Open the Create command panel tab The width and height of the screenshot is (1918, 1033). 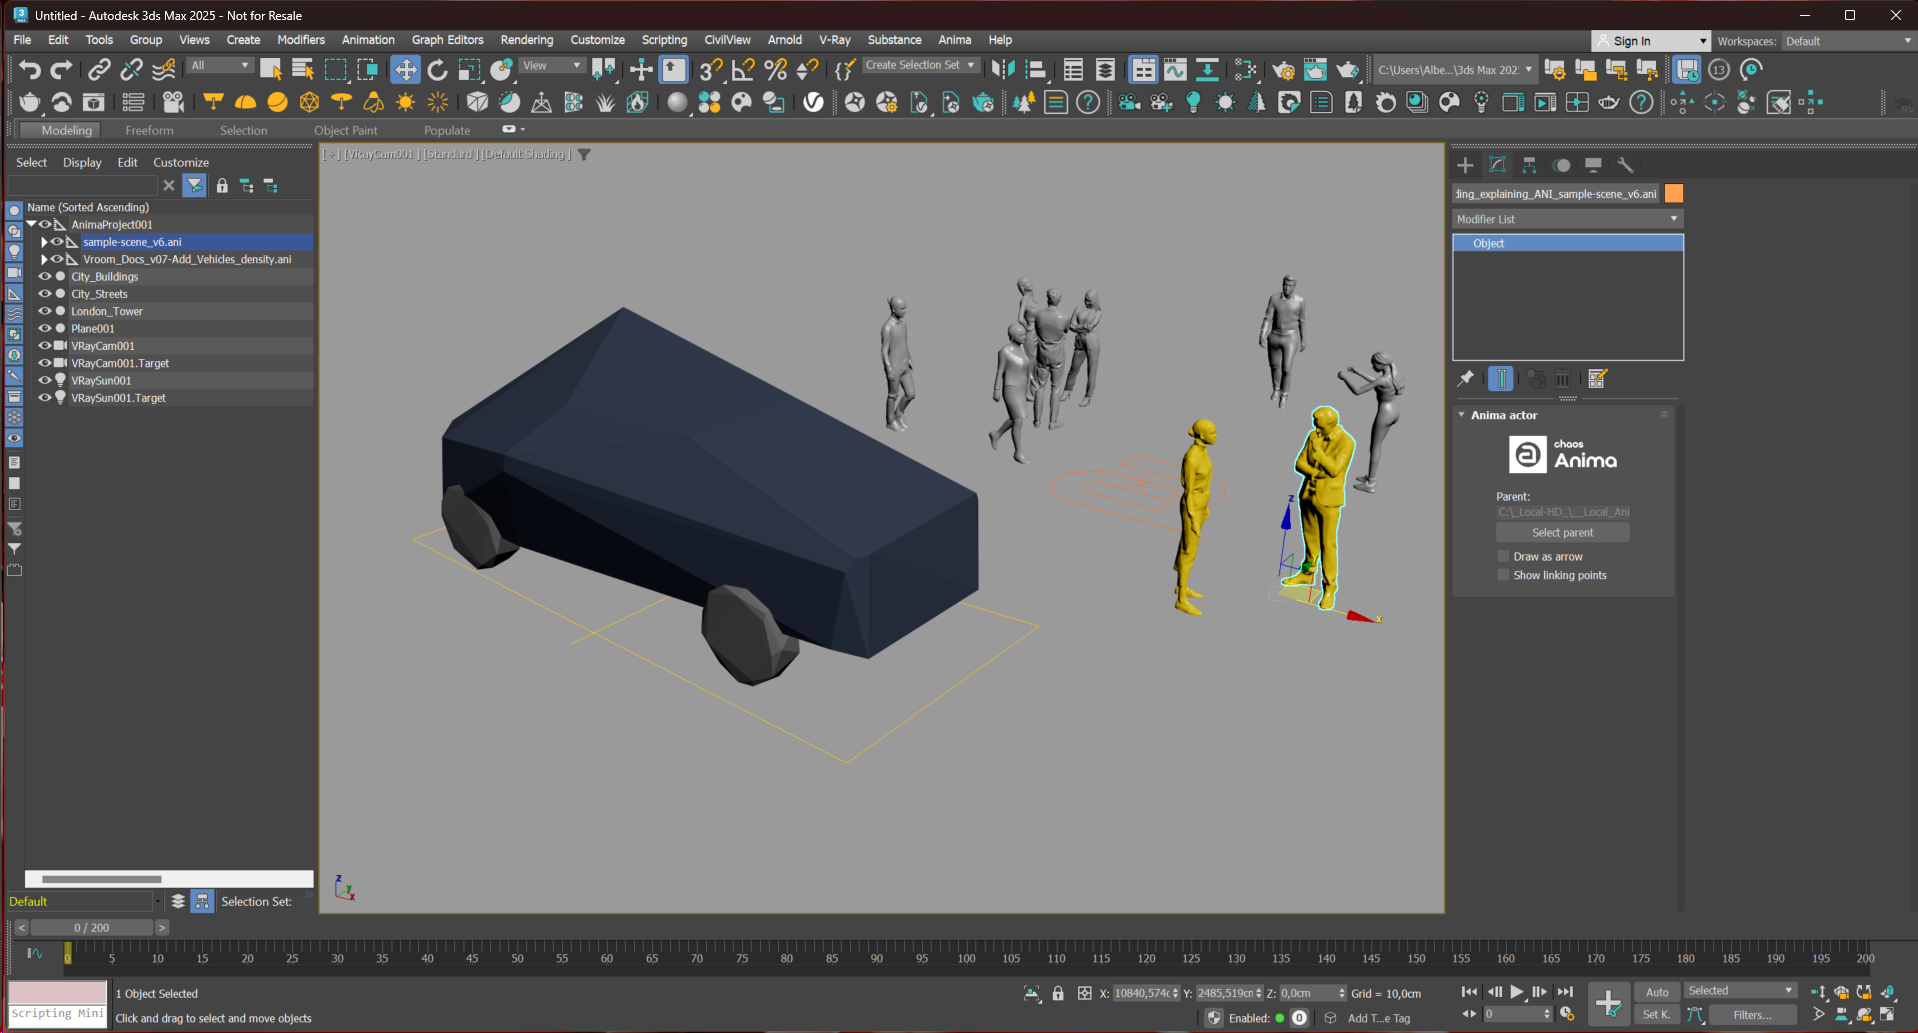click(1465, 165)
